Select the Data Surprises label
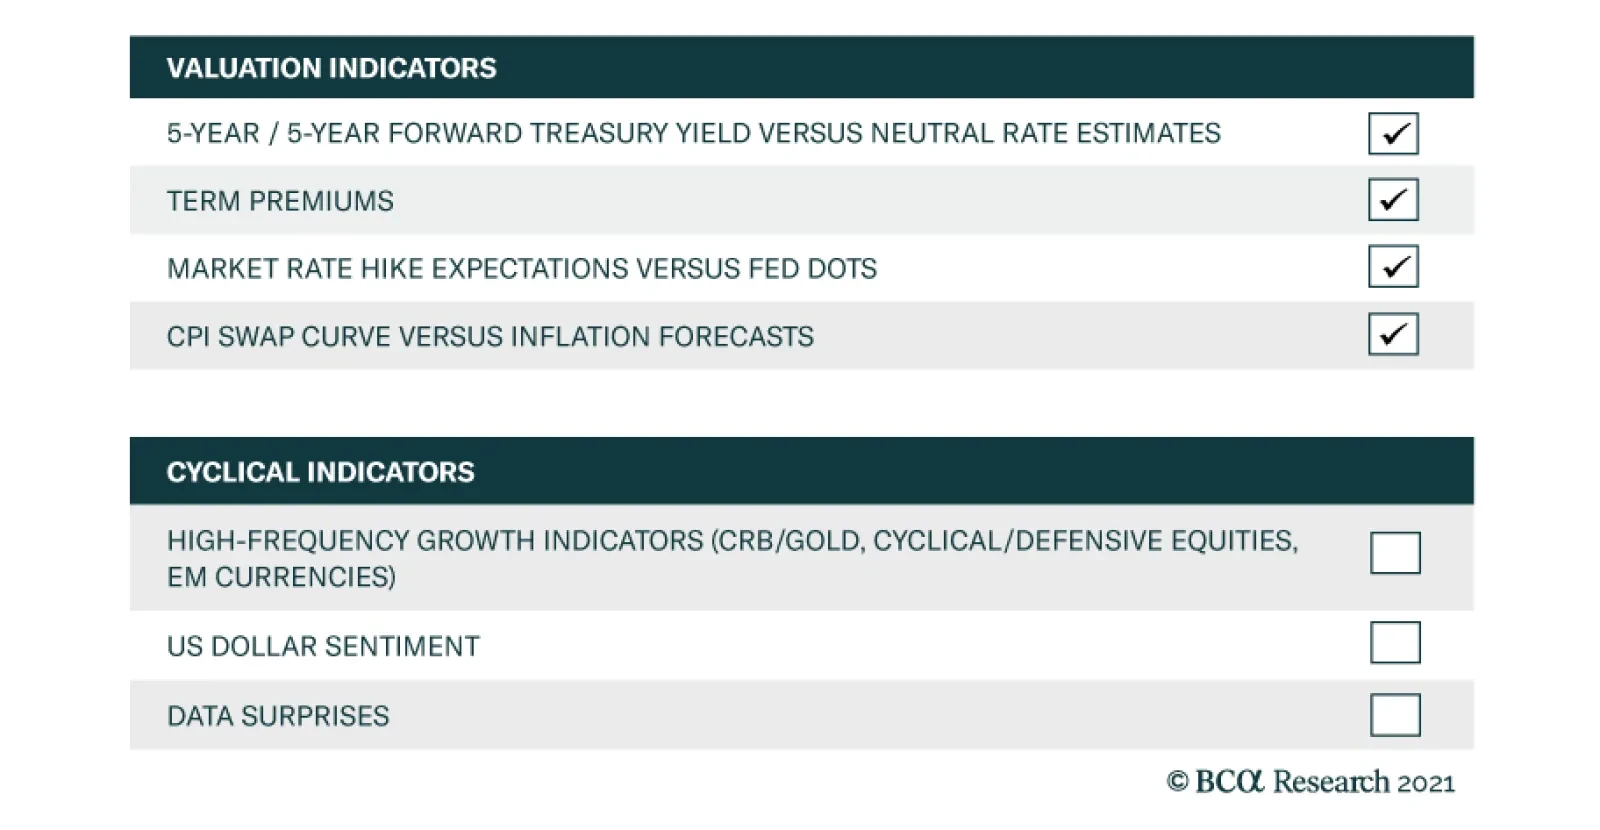This screenshot has width=1600, height=830. [278, 716]
